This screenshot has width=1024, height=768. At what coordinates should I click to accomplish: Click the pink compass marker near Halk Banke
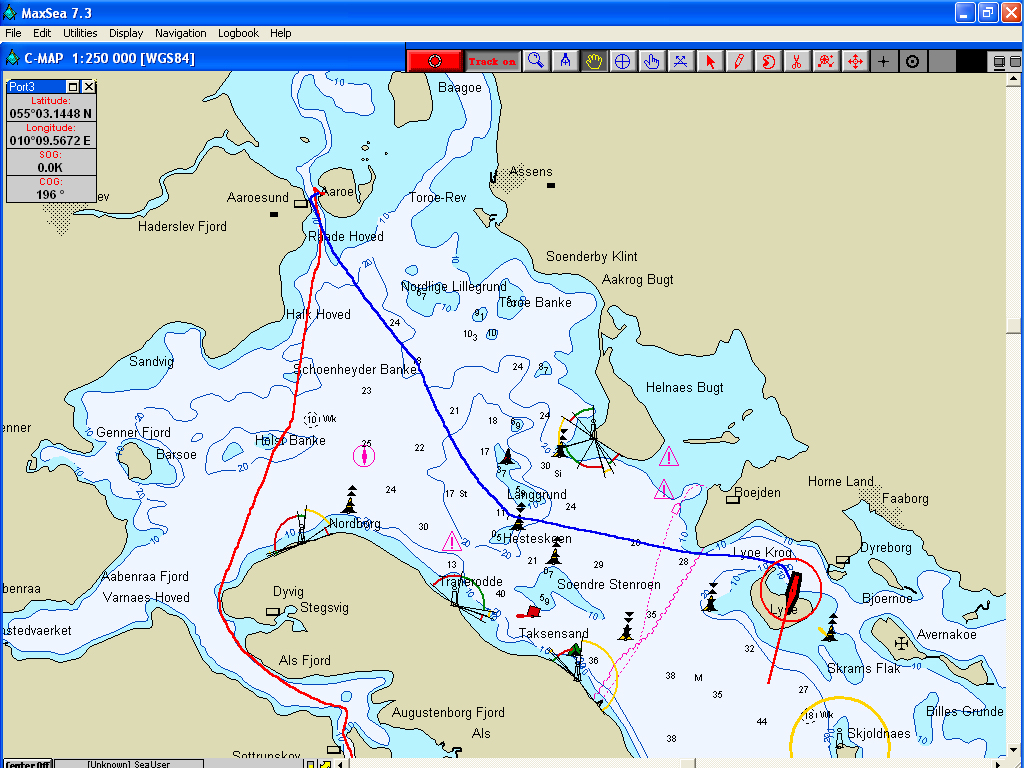(x=364, y=455)
